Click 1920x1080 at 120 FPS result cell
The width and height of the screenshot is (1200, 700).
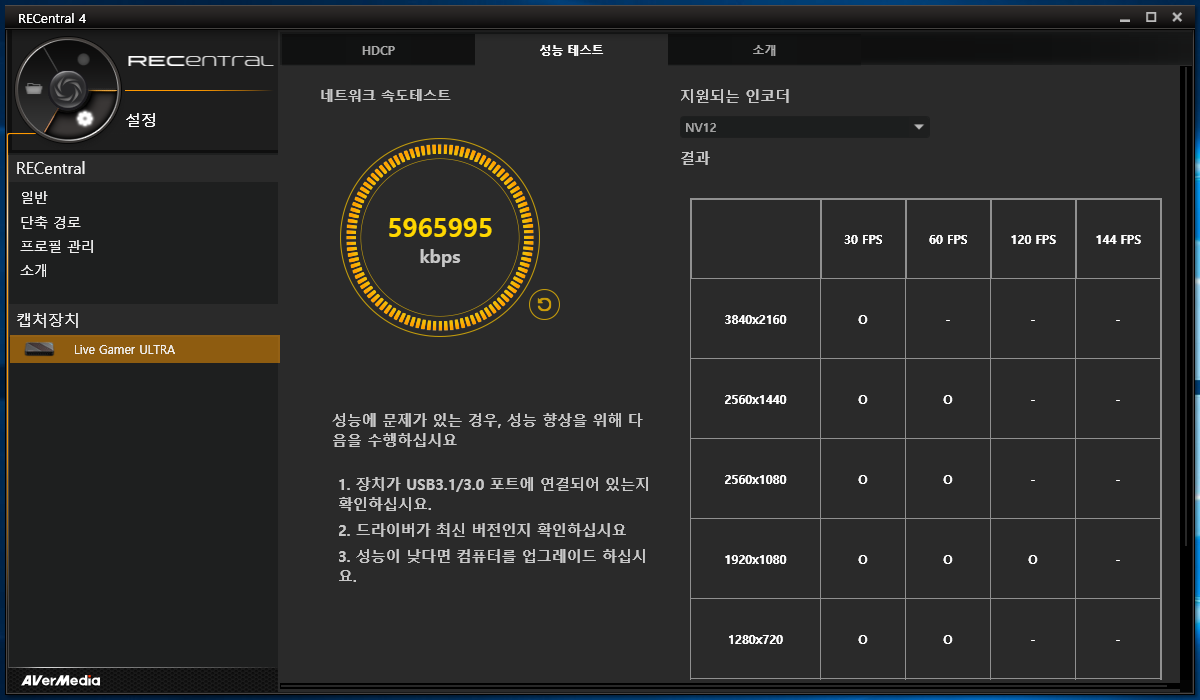click(1033, 559)
